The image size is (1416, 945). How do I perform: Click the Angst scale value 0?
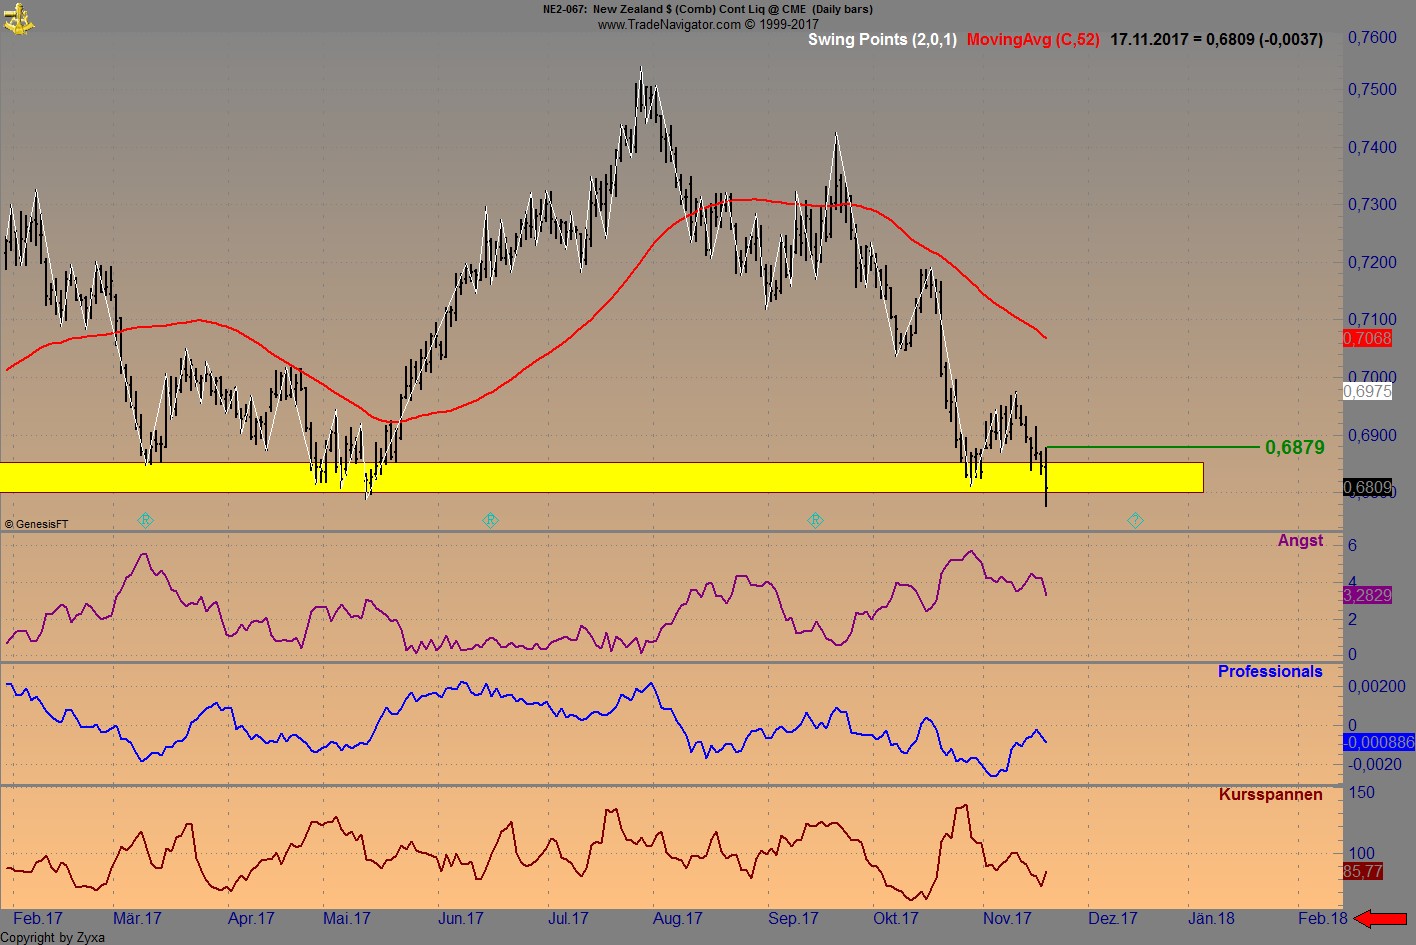(1352, 654)
